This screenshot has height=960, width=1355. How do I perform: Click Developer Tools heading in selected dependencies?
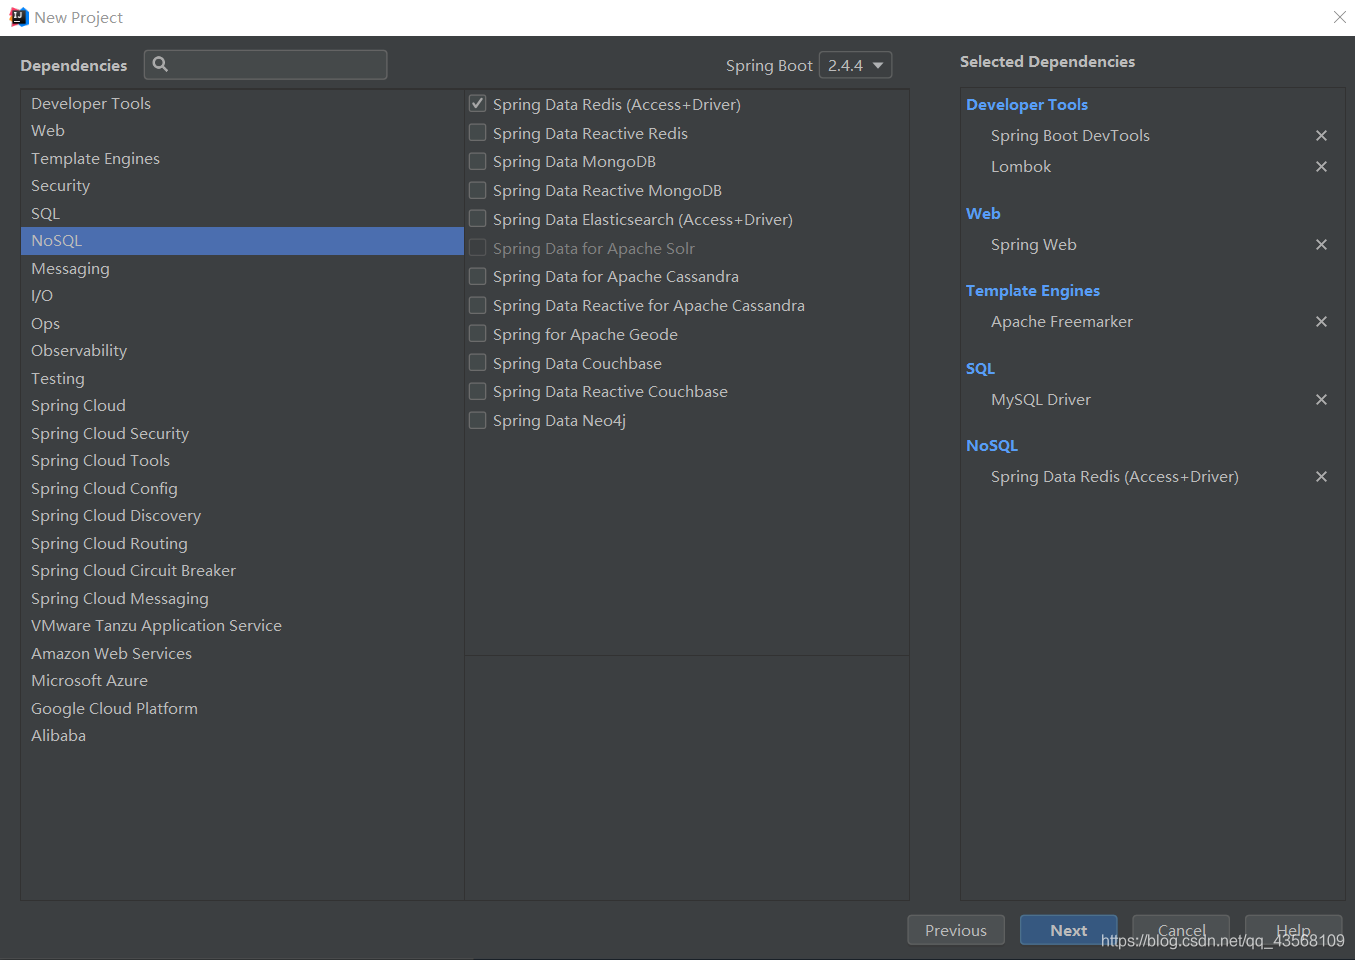point(1027,104)
